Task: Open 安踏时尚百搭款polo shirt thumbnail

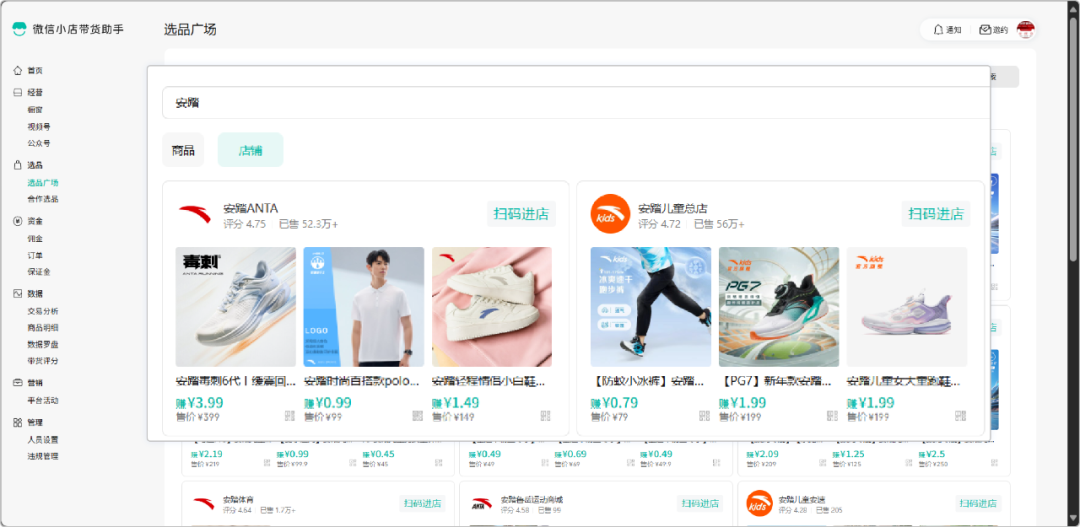Action: 364,307
